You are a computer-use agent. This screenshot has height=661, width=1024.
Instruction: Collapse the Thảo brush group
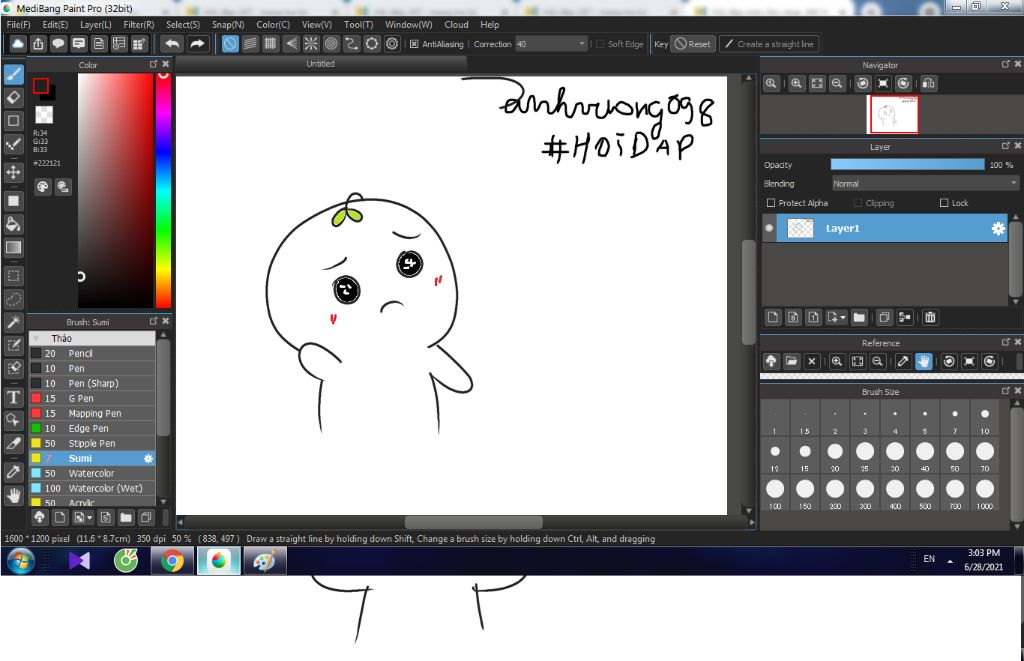(37, 338)
